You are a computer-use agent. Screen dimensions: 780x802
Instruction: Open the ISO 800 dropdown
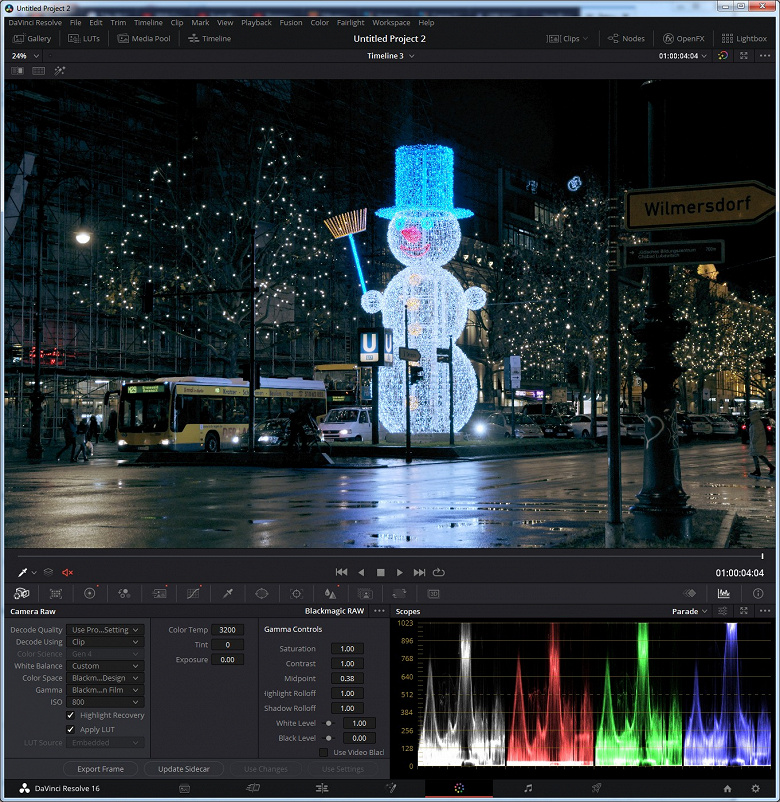tap(106, 702)
